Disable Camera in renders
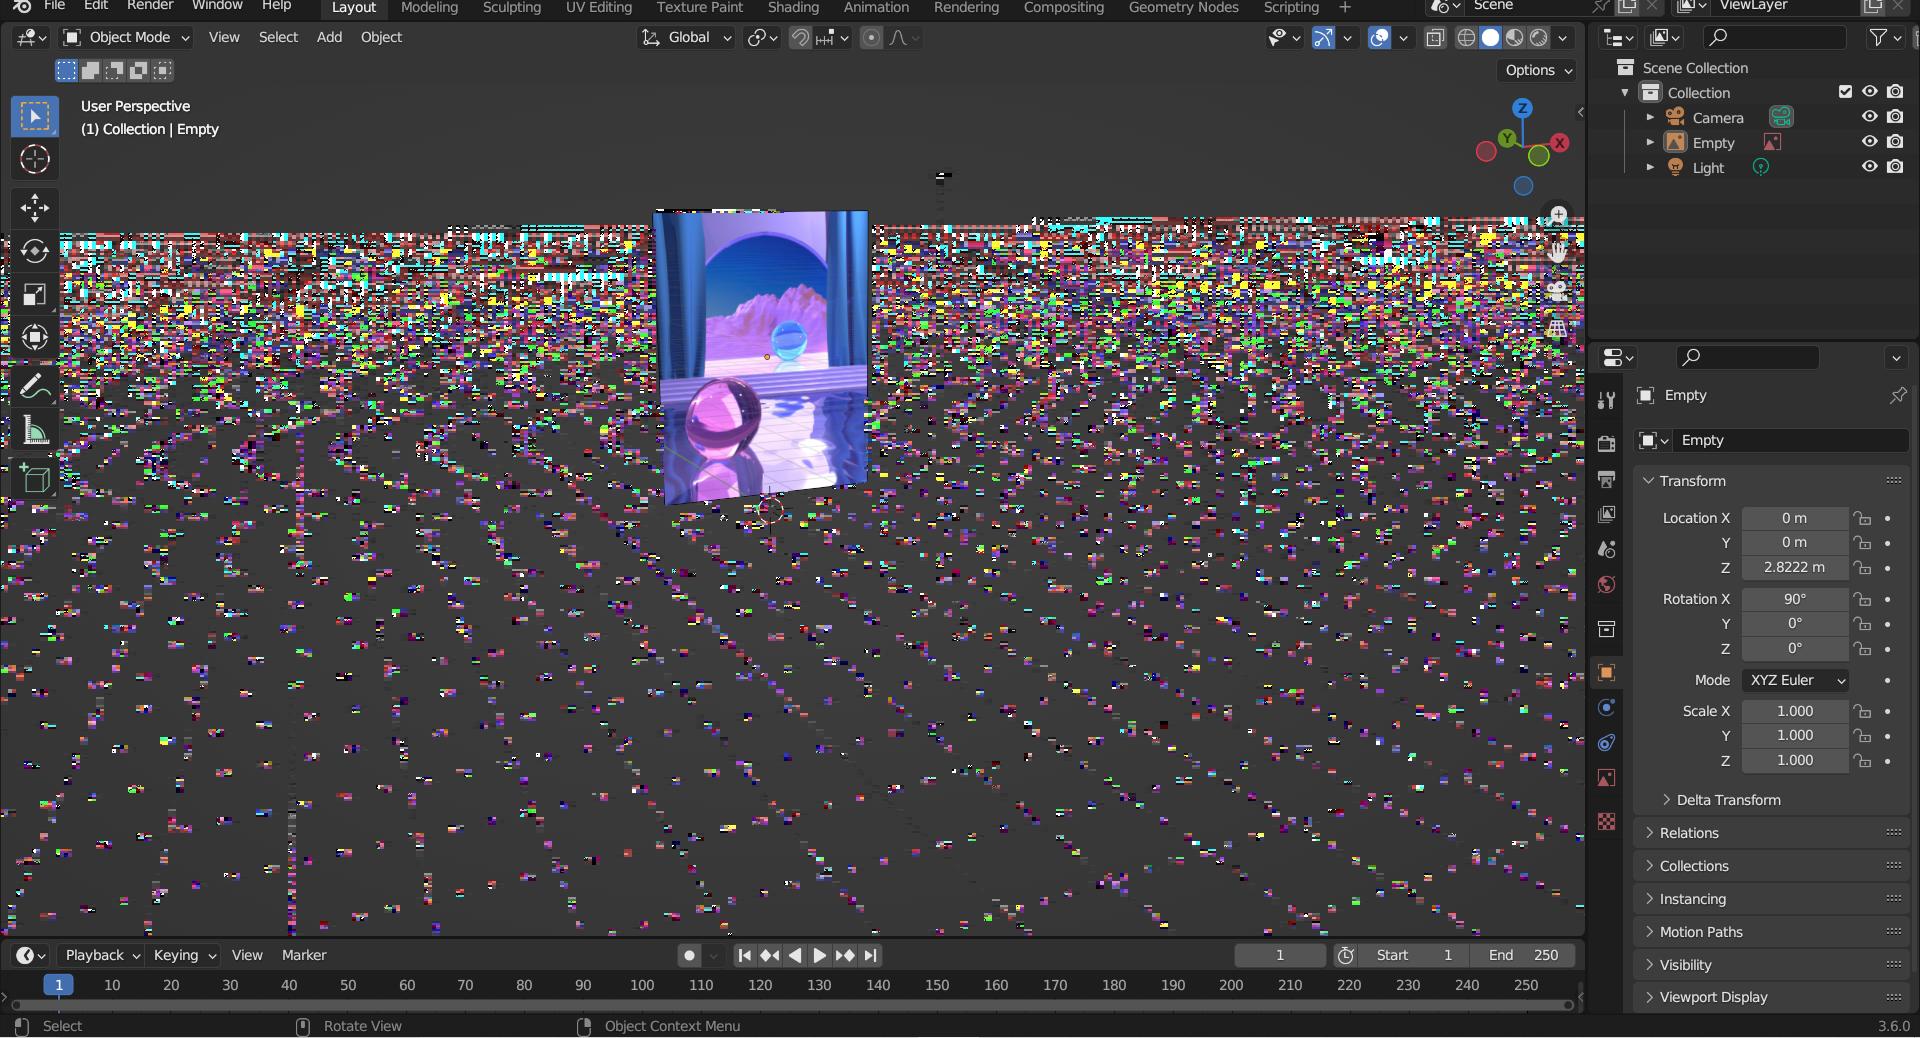Image resolution: width=1920 pixels, height=1038 pixels. point(1895,117)
